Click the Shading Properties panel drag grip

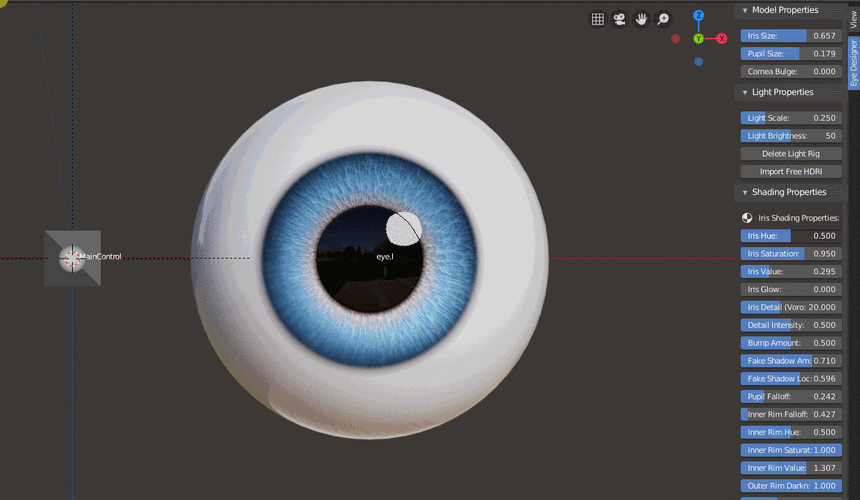click(x=838, y=192)
